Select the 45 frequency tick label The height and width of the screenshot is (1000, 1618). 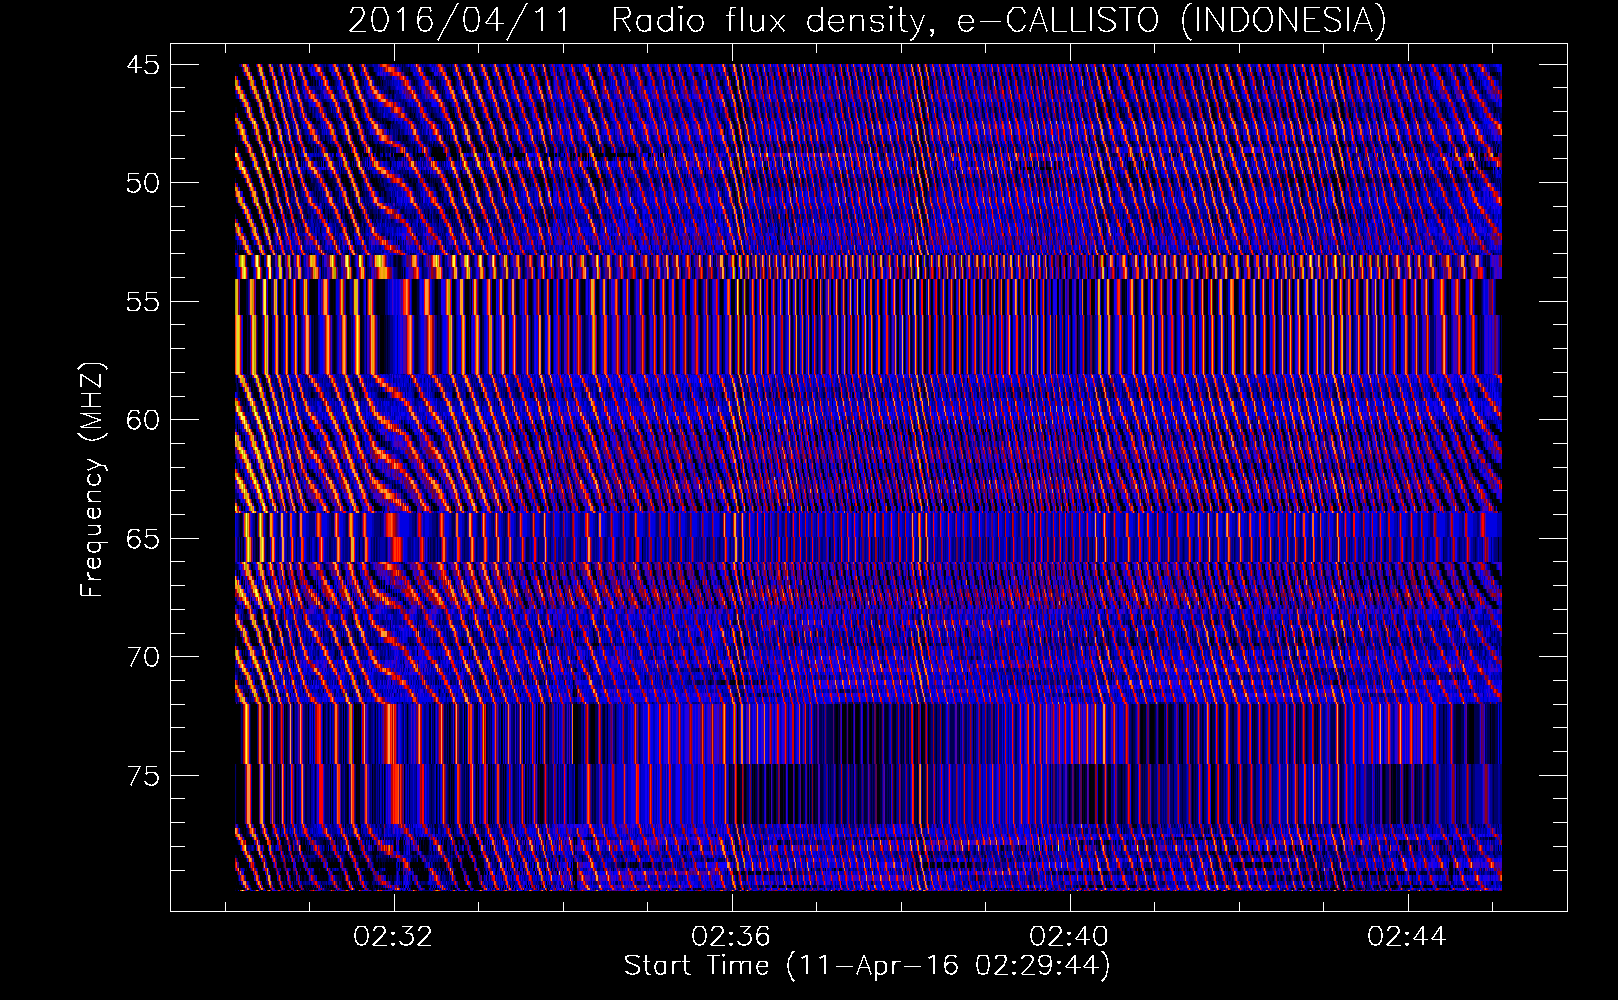click(142, 65)
